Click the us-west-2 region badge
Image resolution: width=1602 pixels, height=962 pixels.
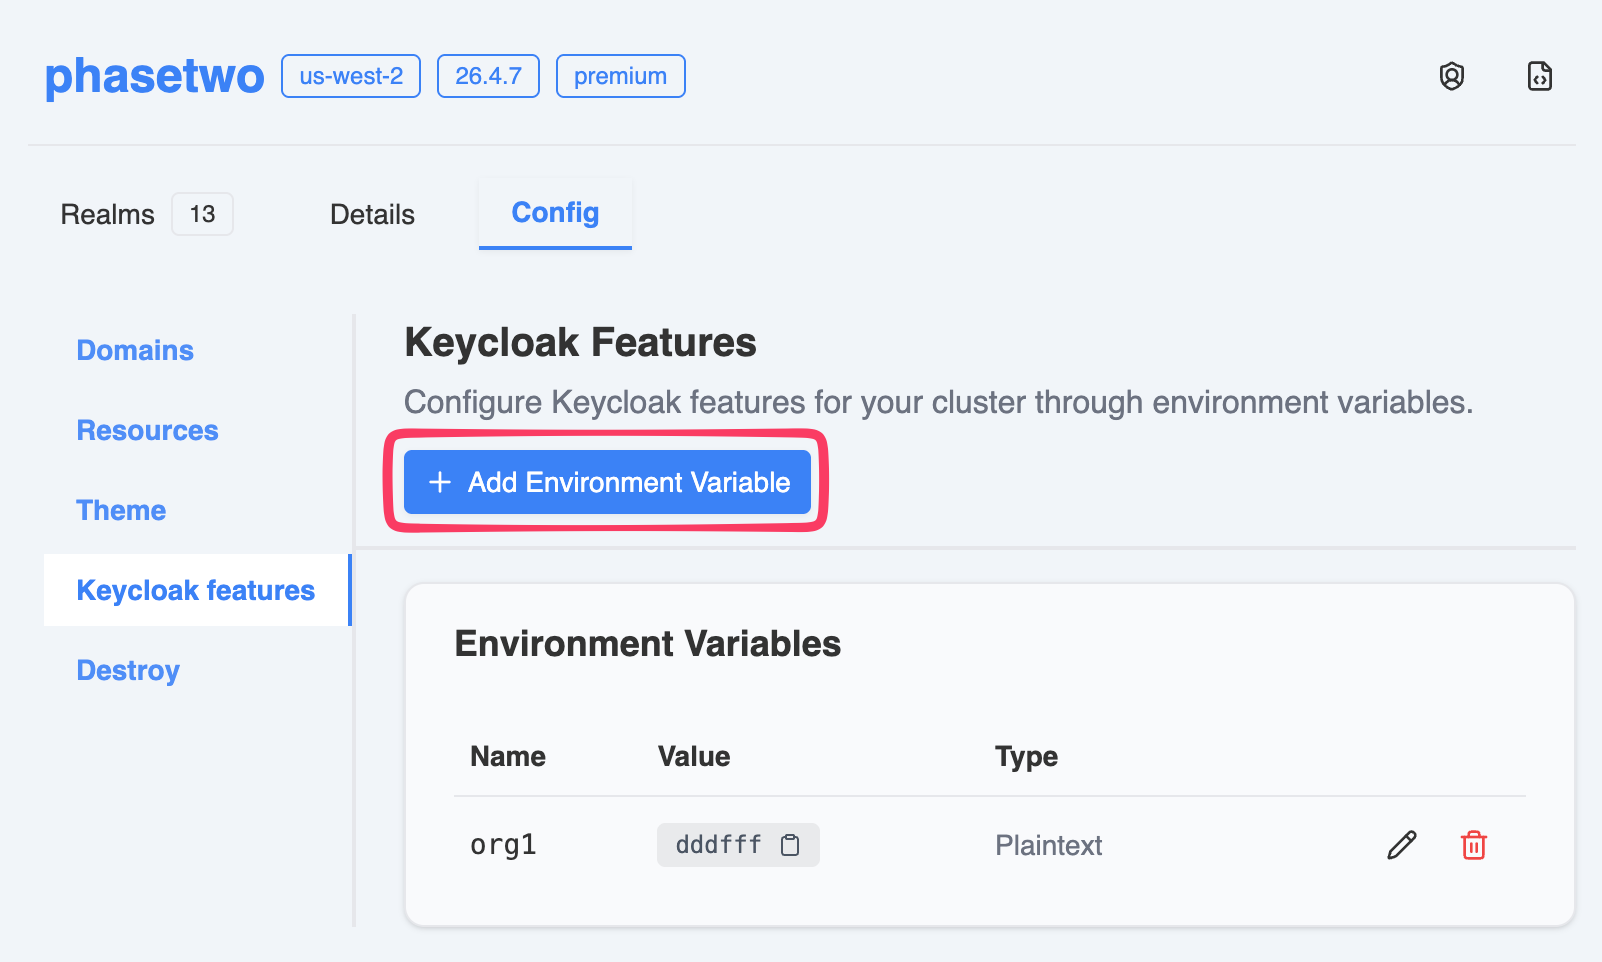tap(350, 75)
